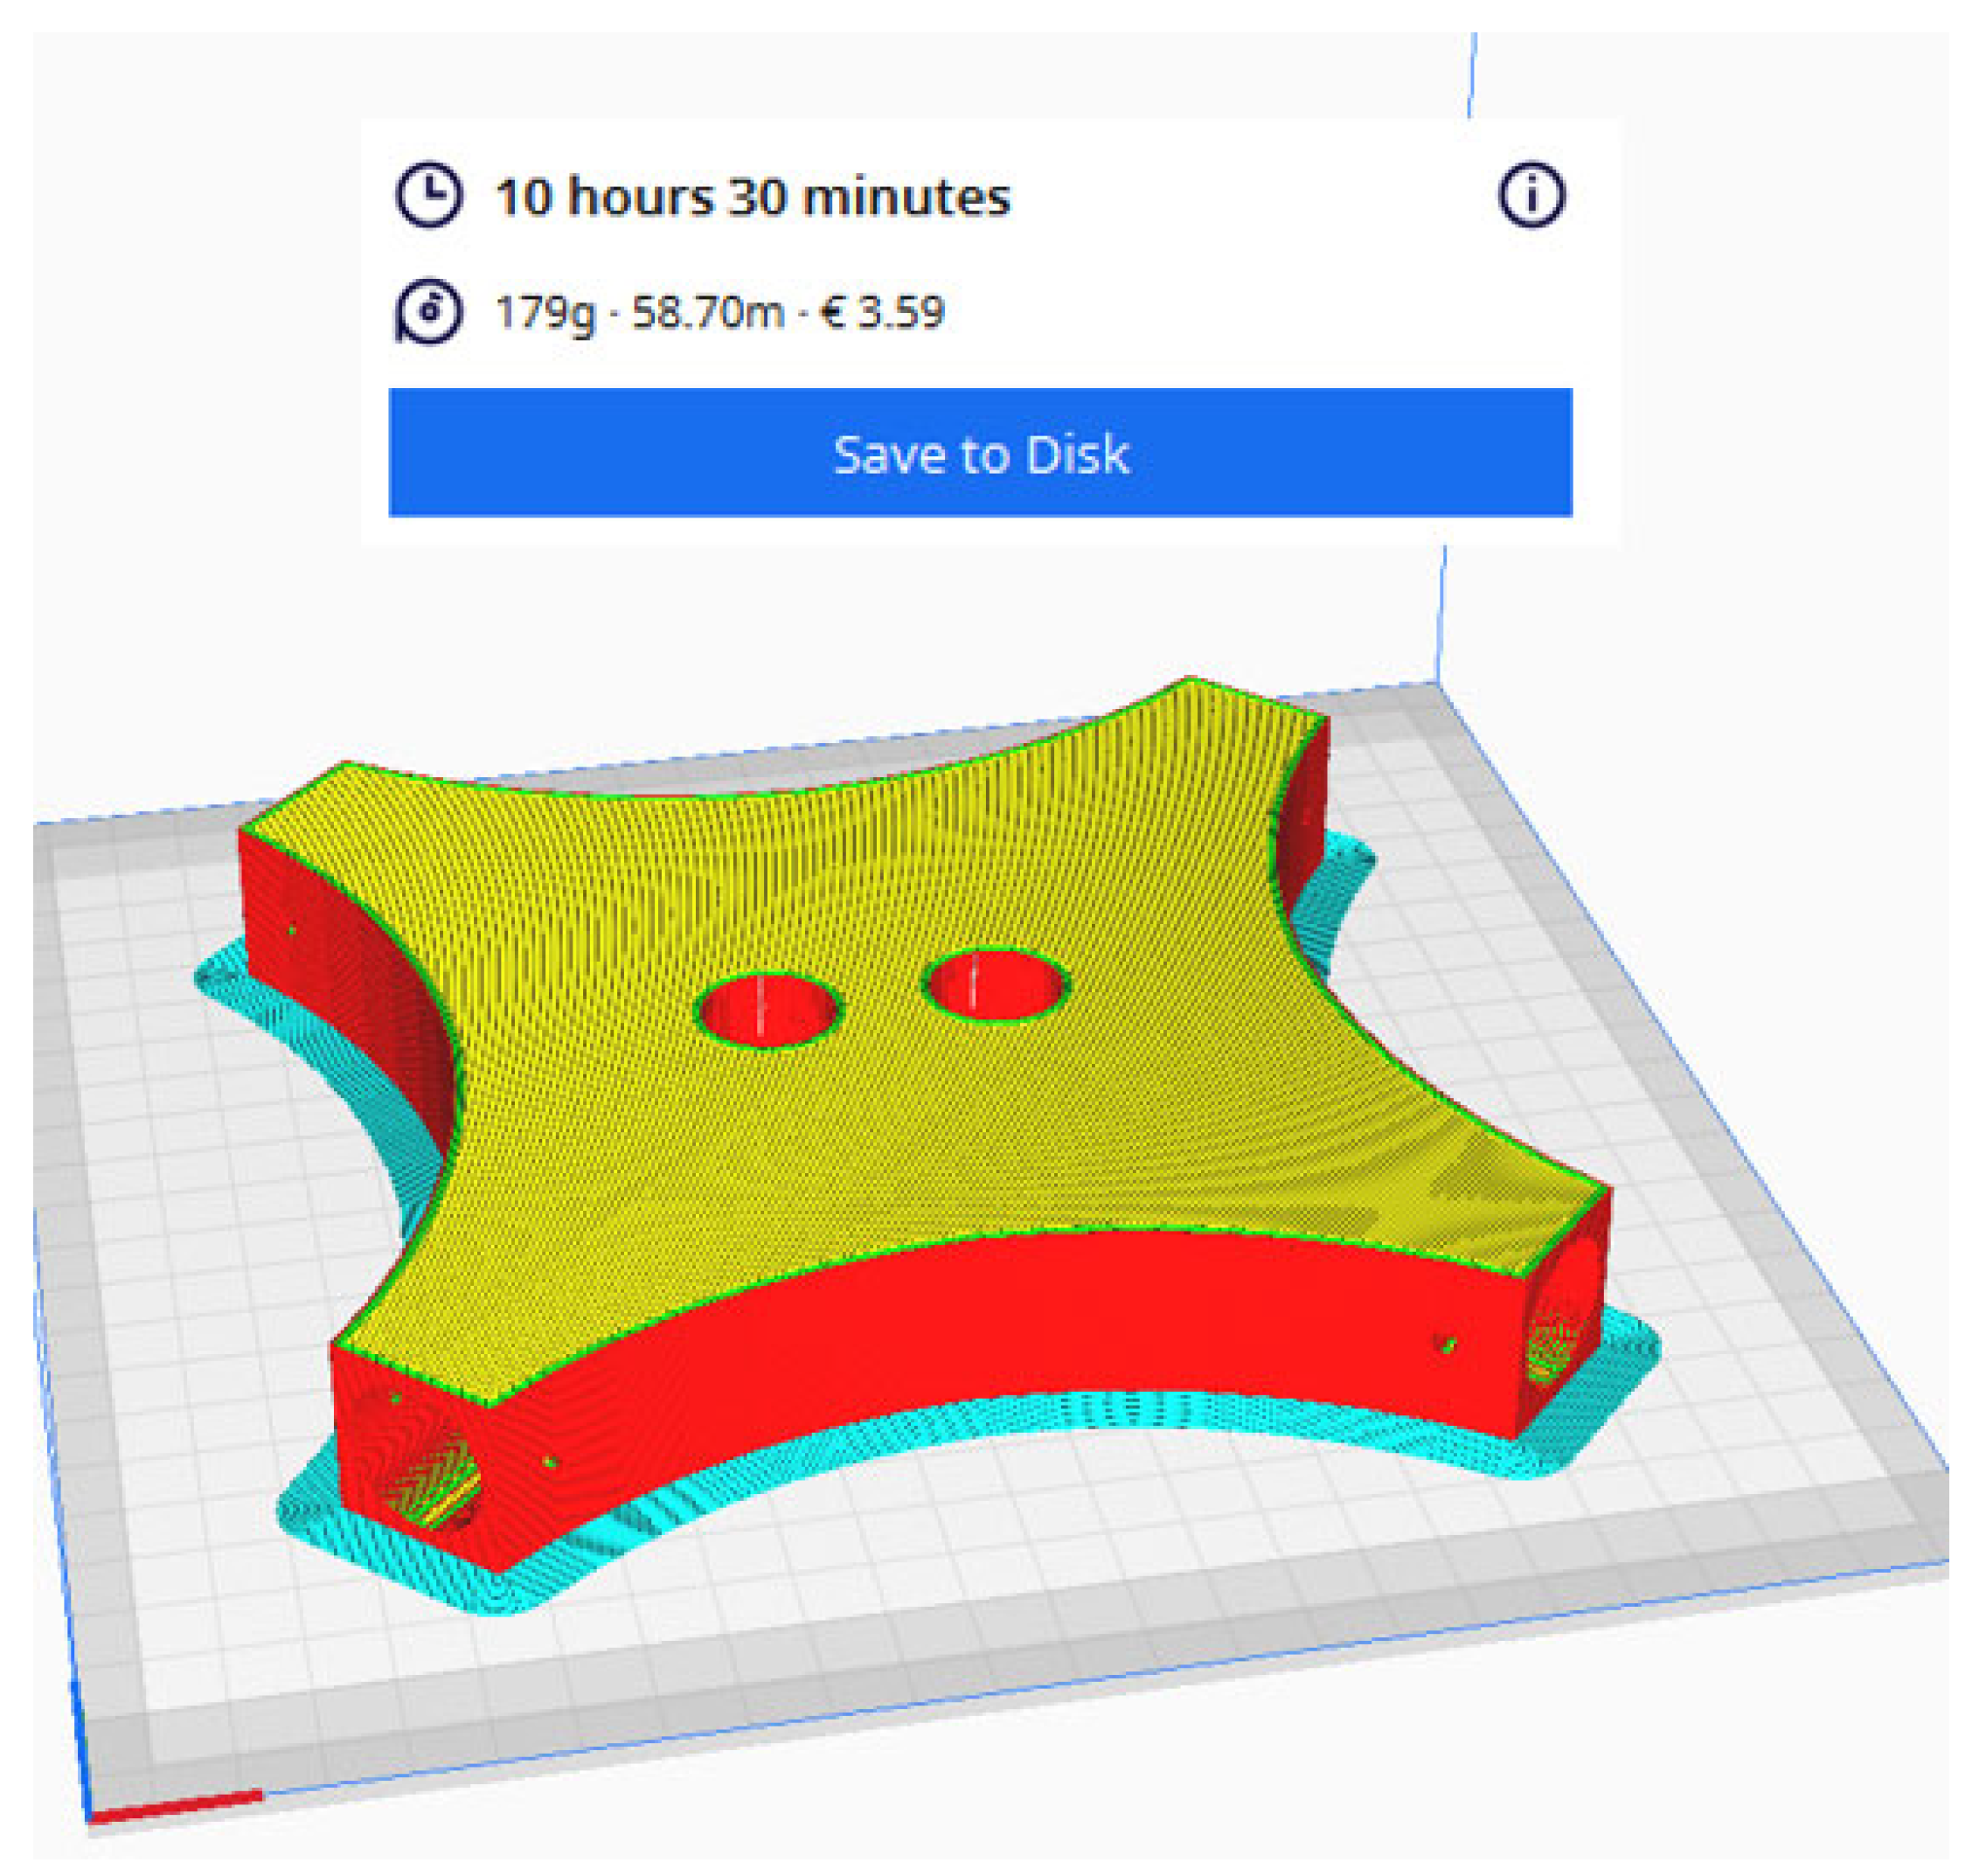
Task: Click the filament spool material icon
Action: [x=428, y=312]
